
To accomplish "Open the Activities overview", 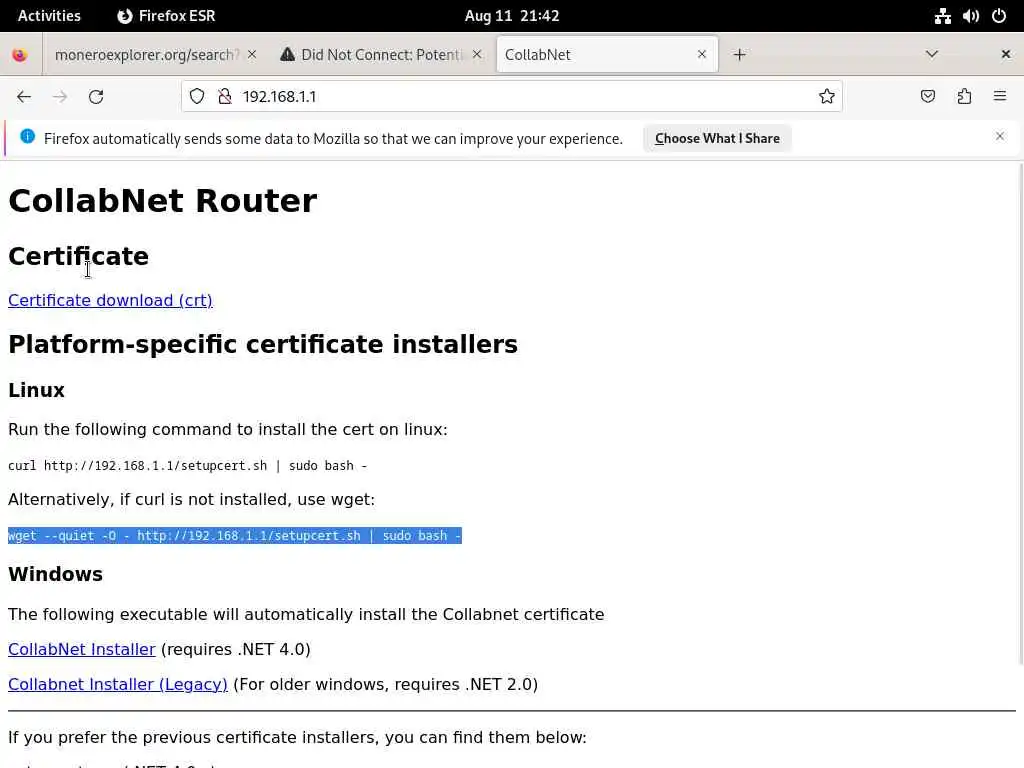I will [x=49, y=16].
